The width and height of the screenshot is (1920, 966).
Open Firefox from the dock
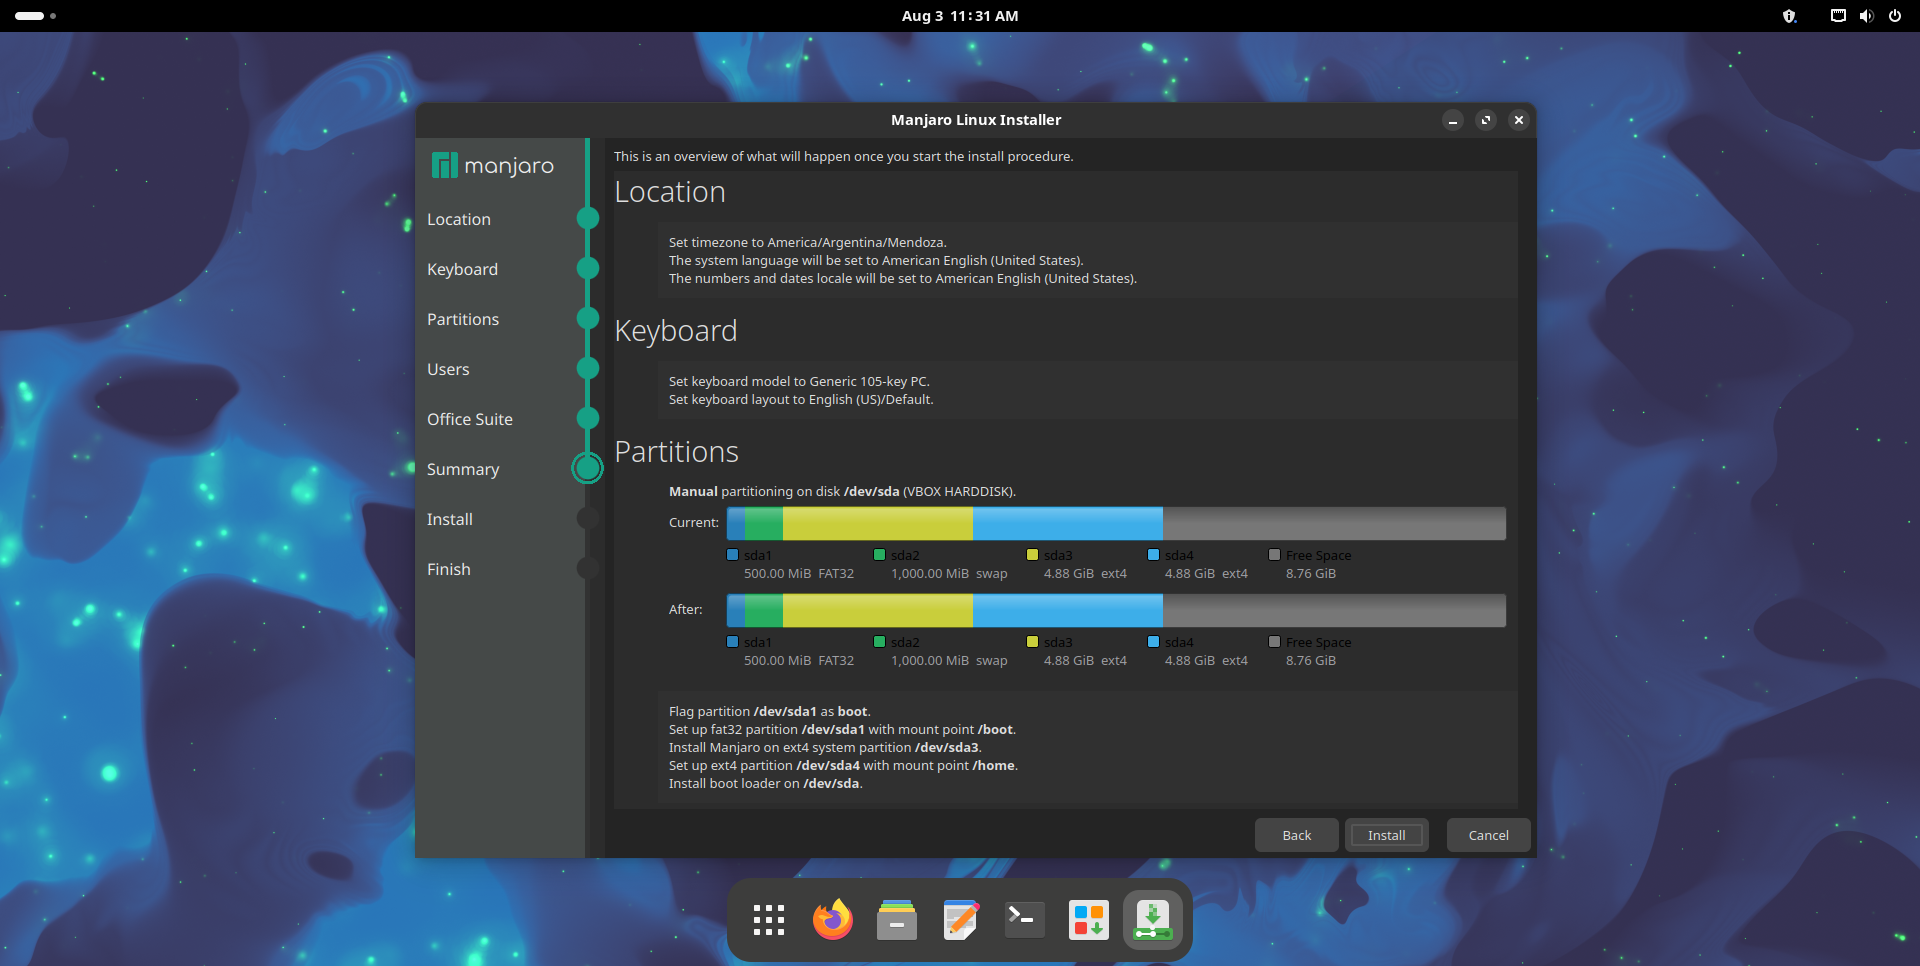coord(832,920)
